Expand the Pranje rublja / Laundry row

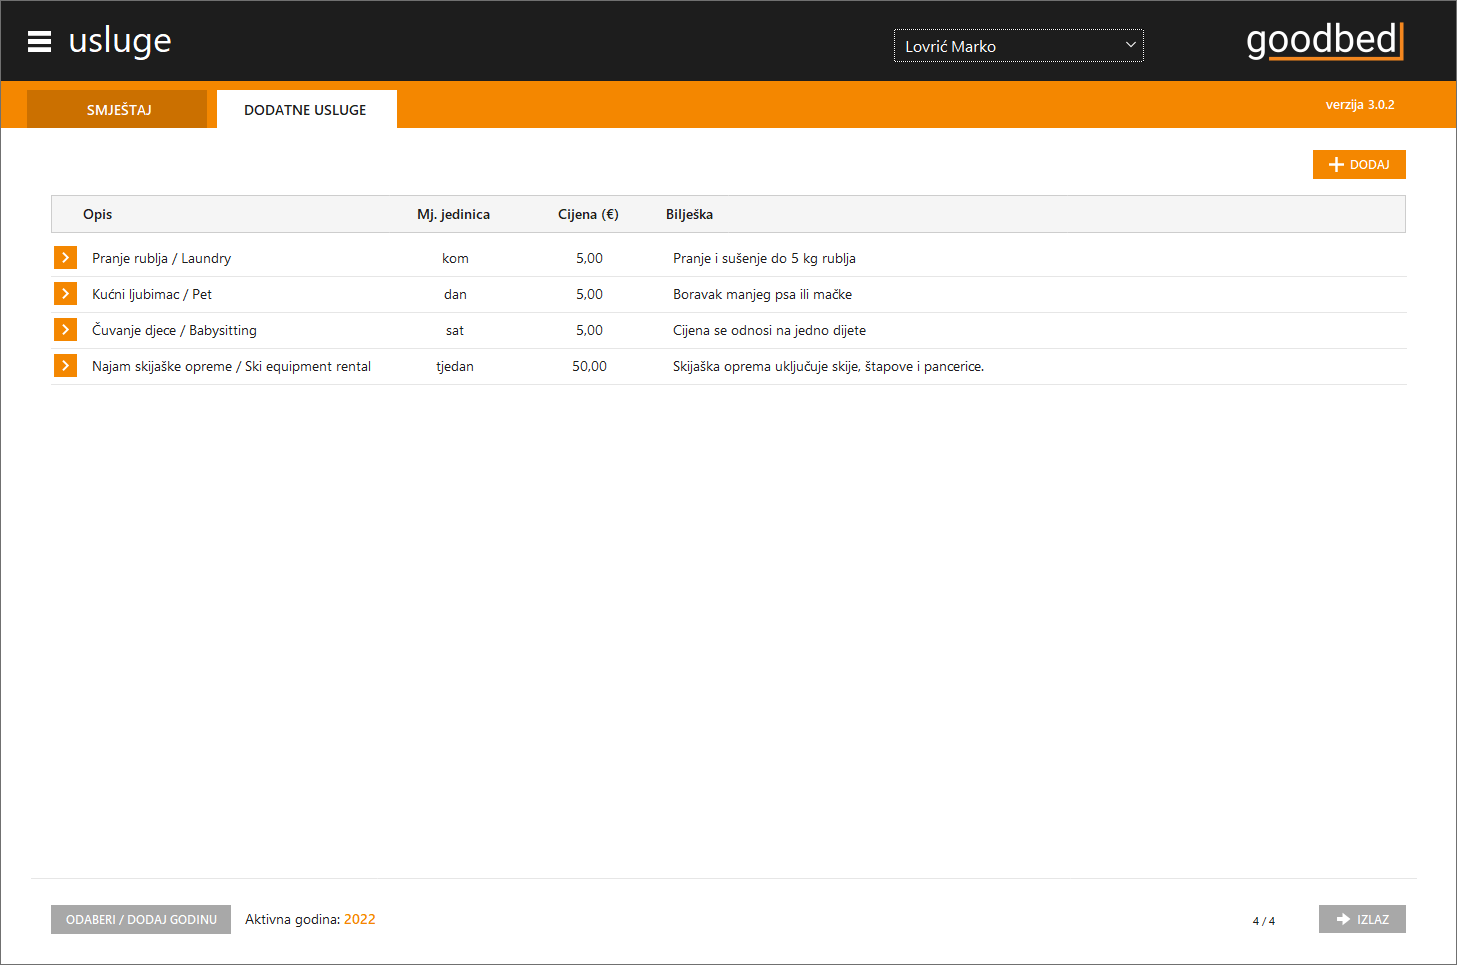coord(65,258)
